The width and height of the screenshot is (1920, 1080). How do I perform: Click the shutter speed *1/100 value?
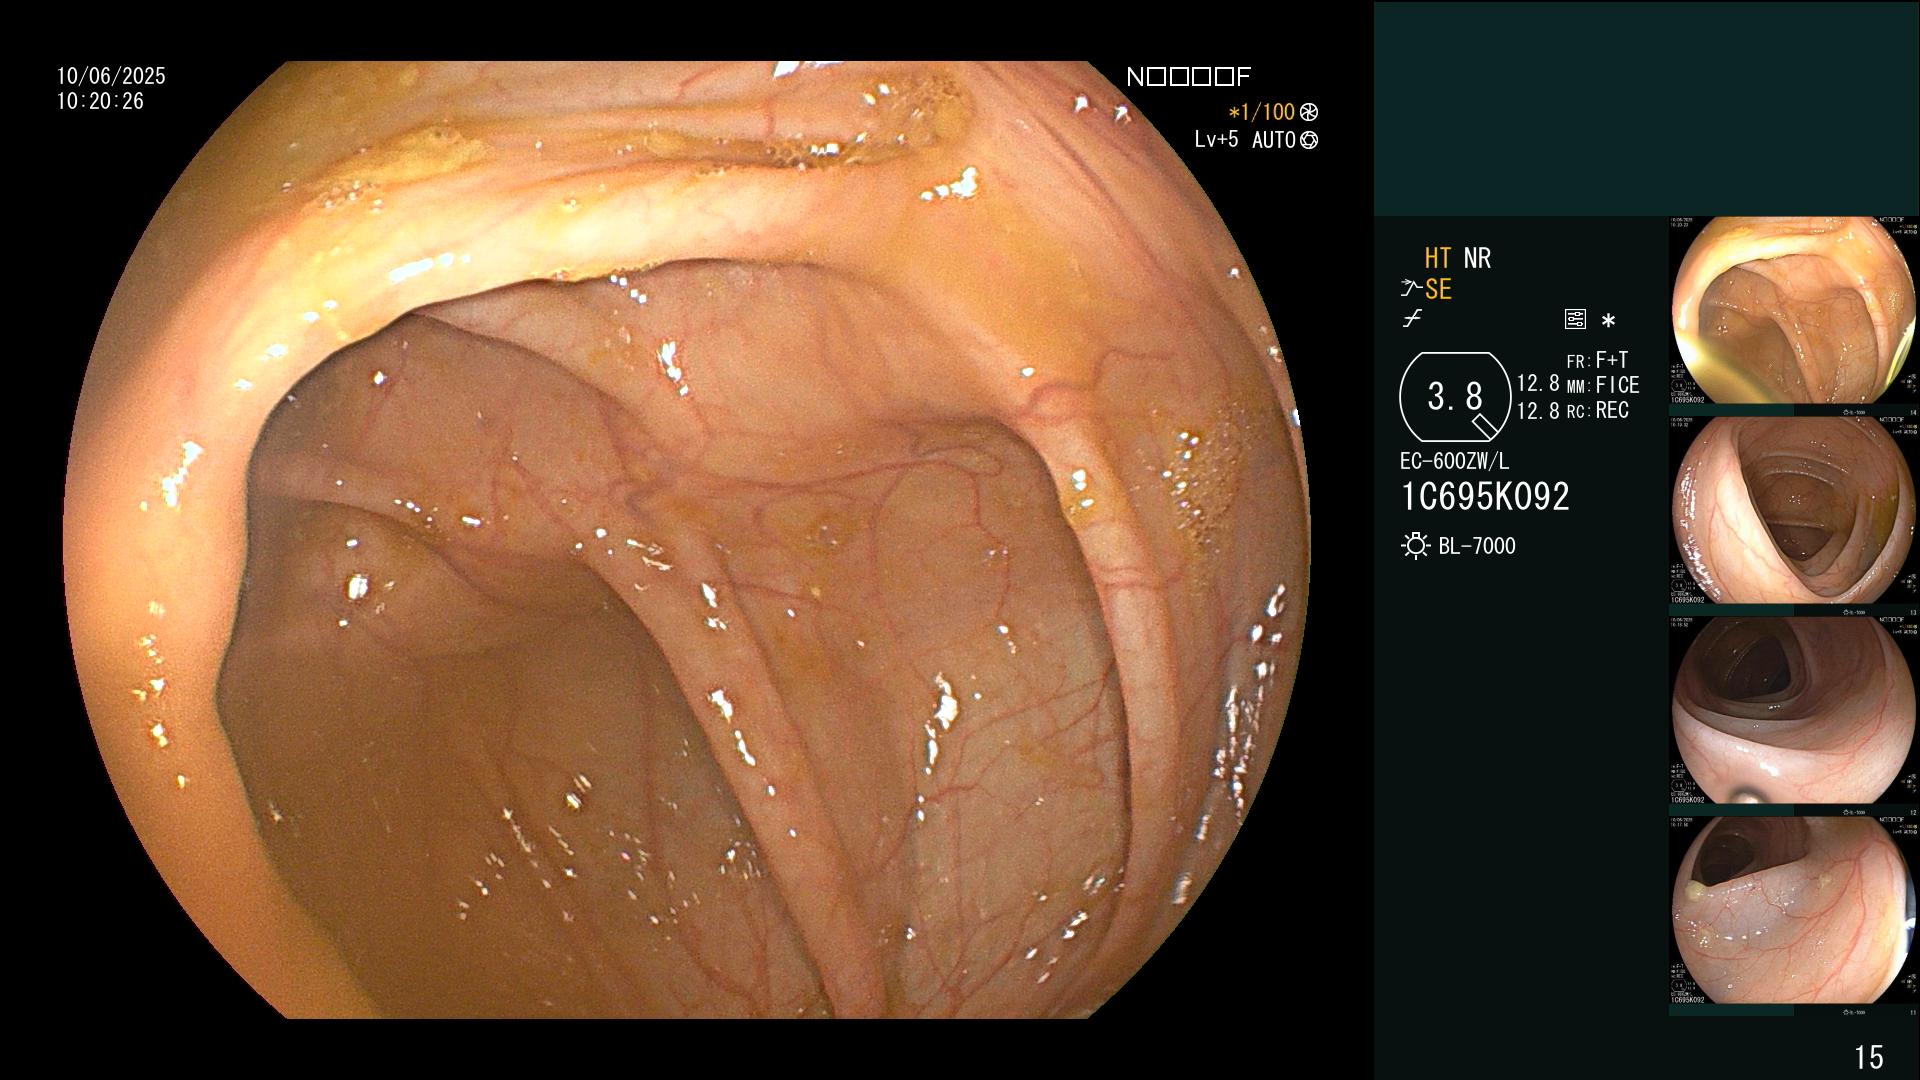[x=1261, y=112]
